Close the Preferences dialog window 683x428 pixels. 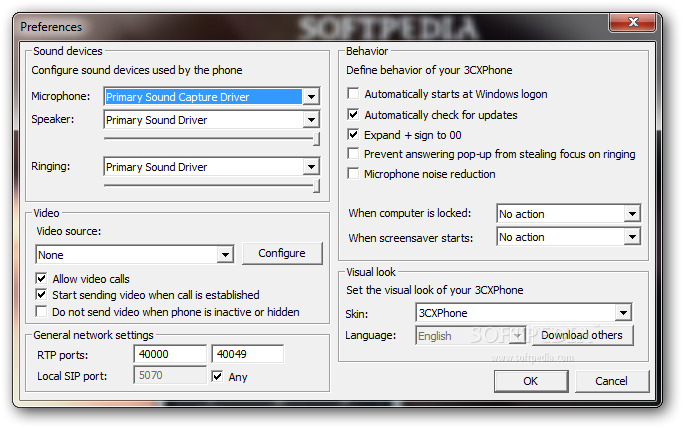point(633,22)
